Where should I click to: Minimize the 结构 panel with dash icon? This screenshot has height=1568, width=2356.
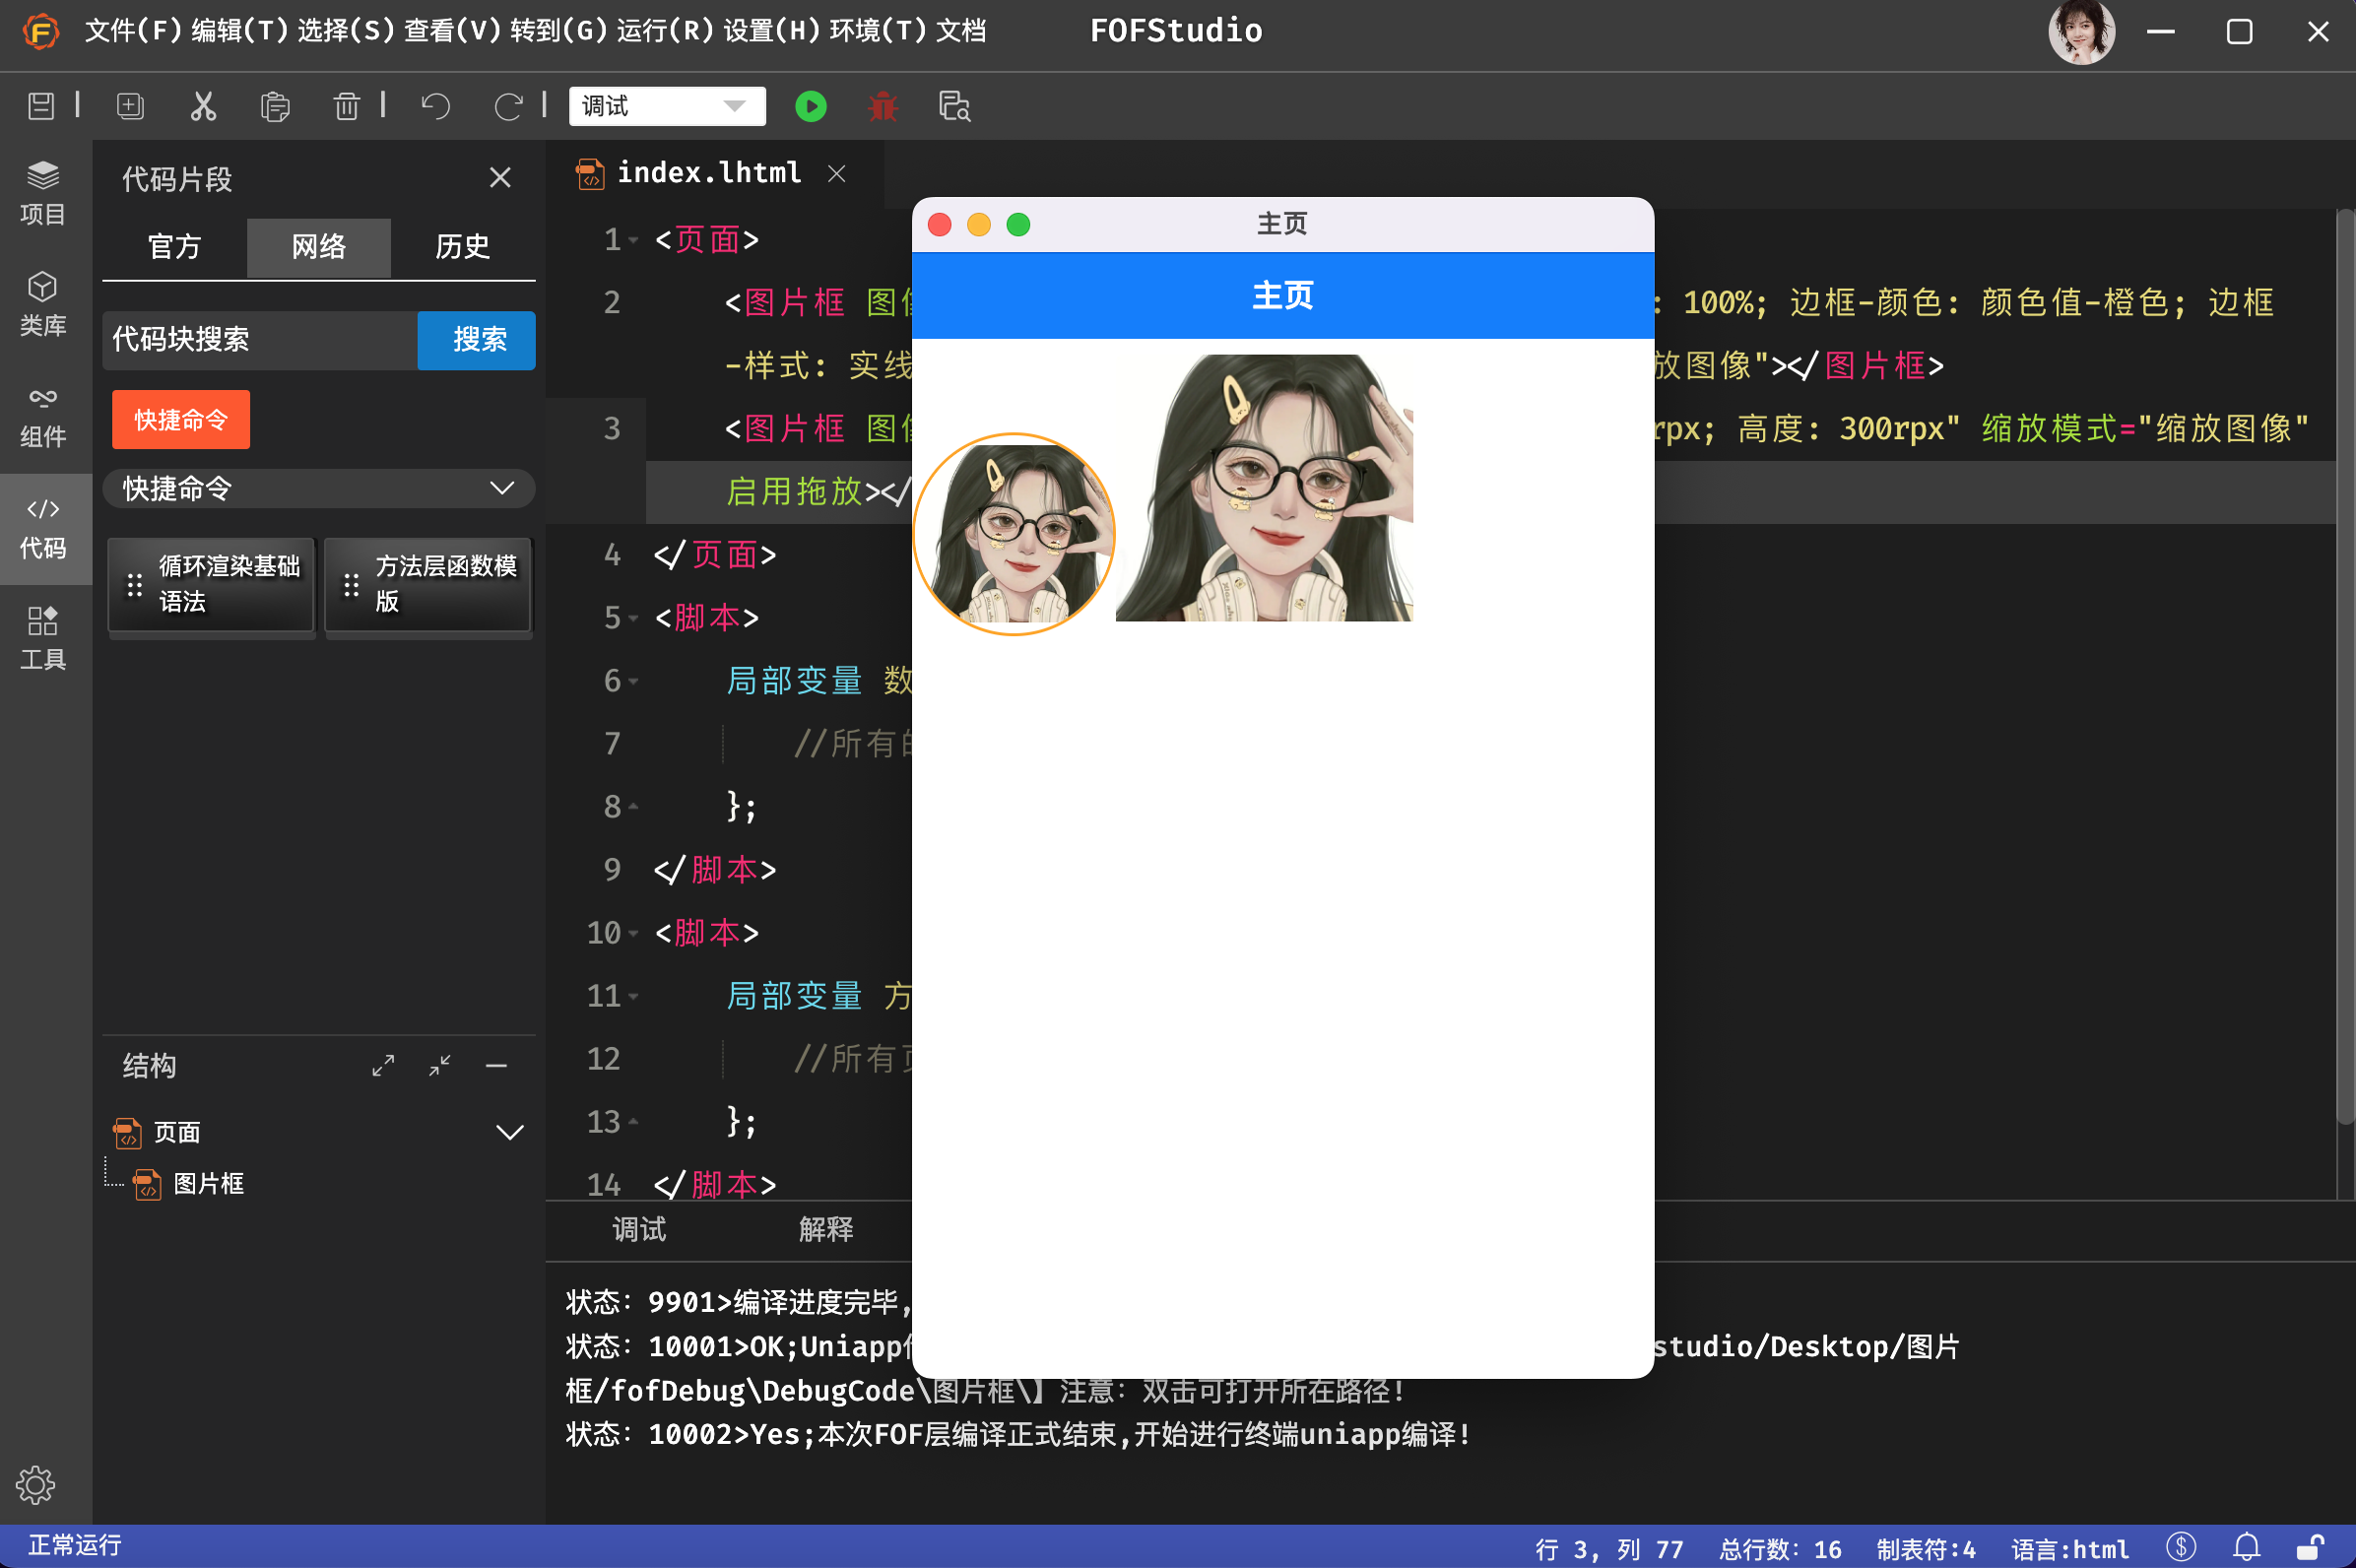click(496, 1066)
